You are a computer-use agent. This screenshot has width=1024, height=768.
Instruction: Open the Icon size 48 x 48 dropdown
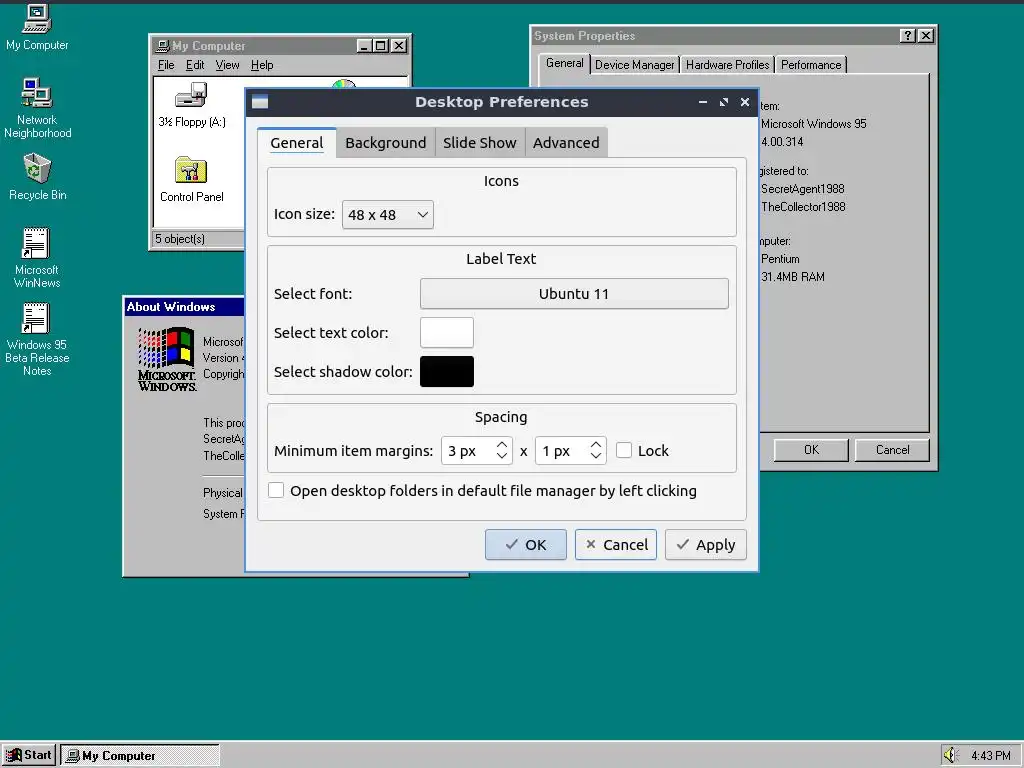(x=387, y=215)
